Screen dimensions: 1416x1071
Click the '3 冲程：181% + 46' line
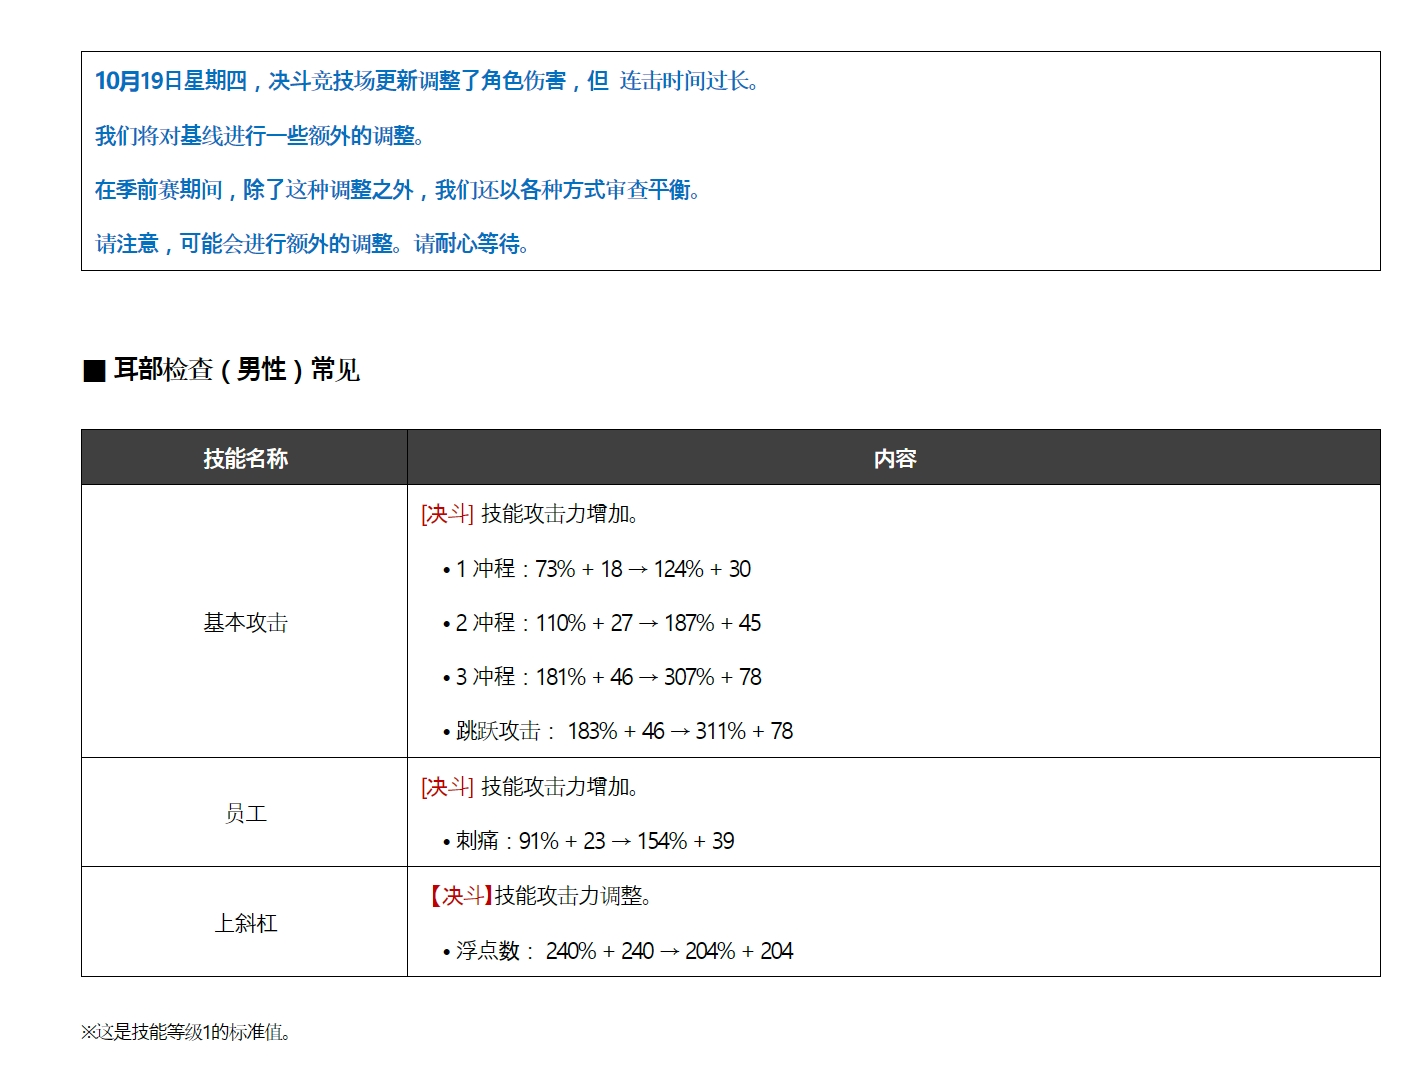point(602,677)
